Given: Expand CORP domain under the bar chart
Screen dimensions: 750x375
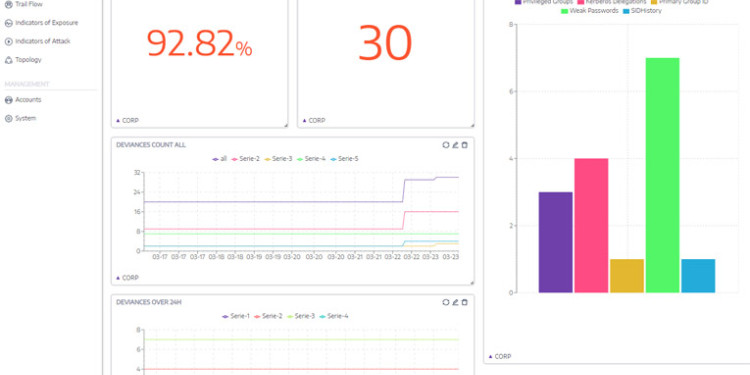Looking at the screenshot, I should point(500,356).
